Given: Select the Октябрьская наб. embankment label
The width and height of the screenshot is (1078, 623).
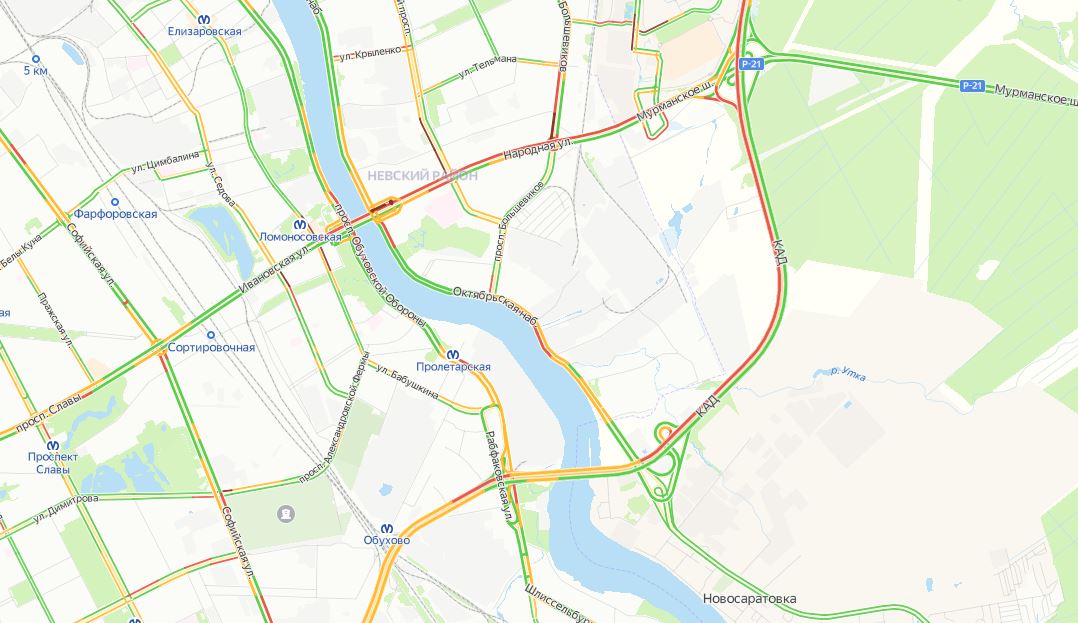Looking at the screenshot, I should click(x=495, y=305).
